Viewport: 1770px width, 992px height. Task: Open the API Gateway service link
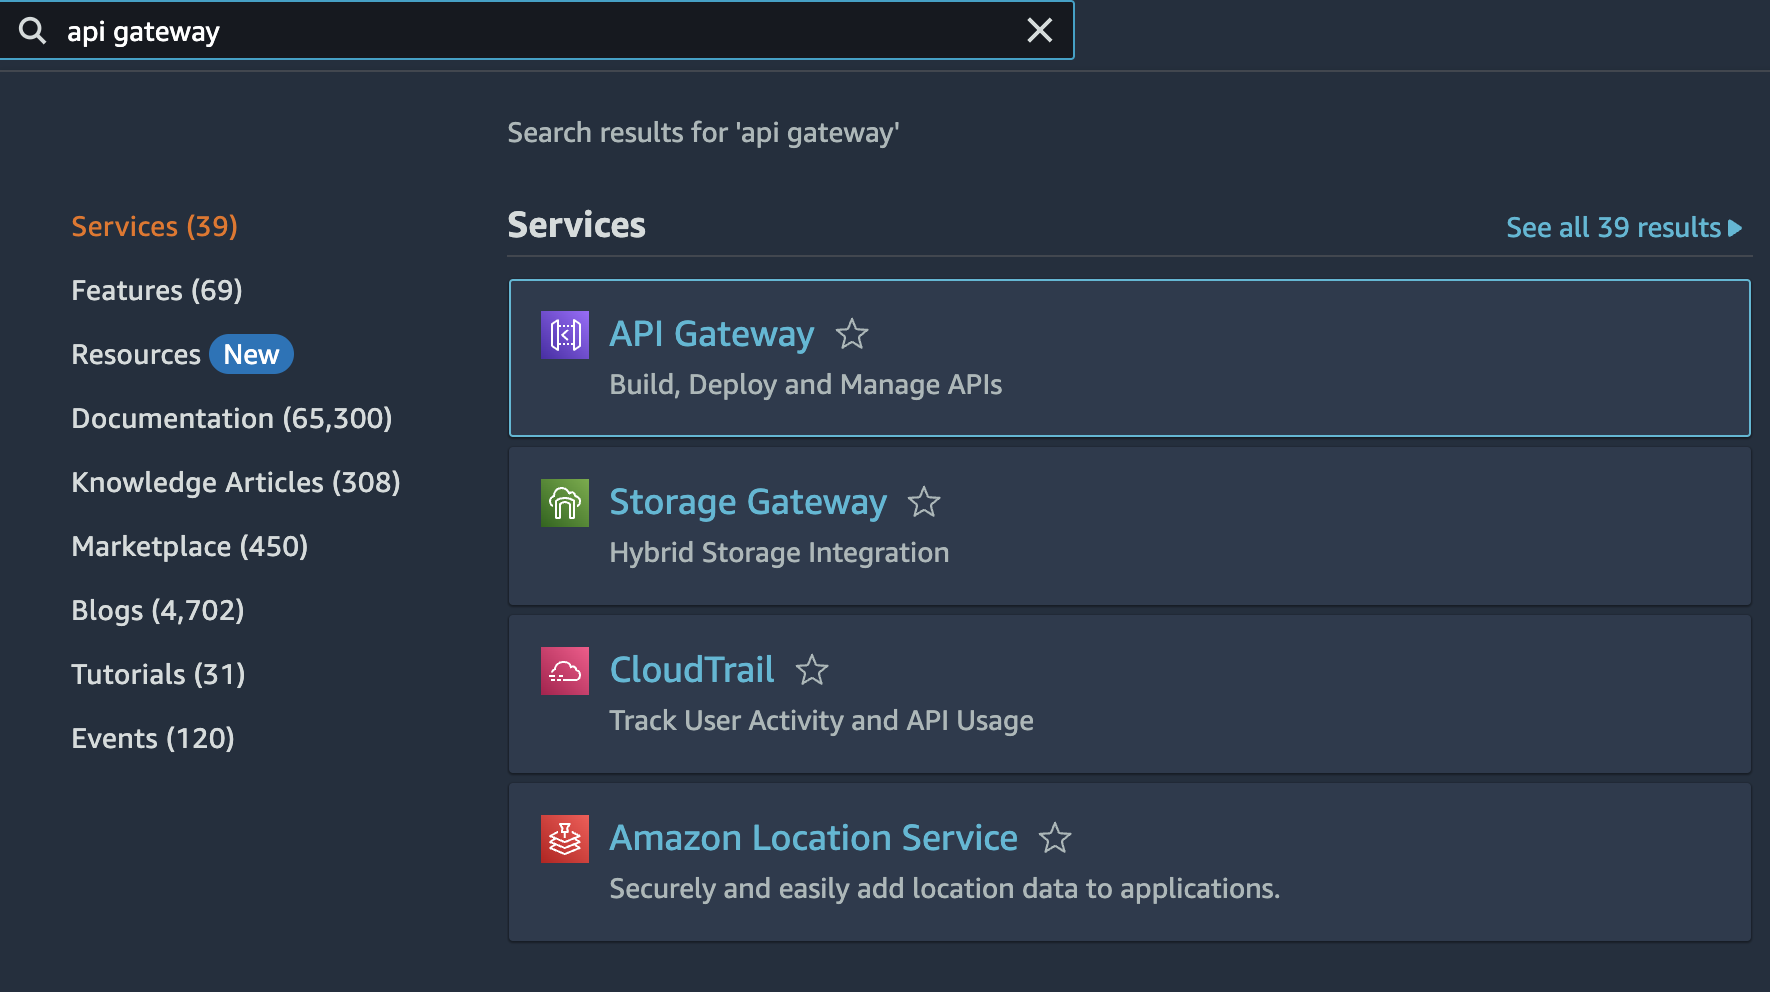tap(712, 334)
